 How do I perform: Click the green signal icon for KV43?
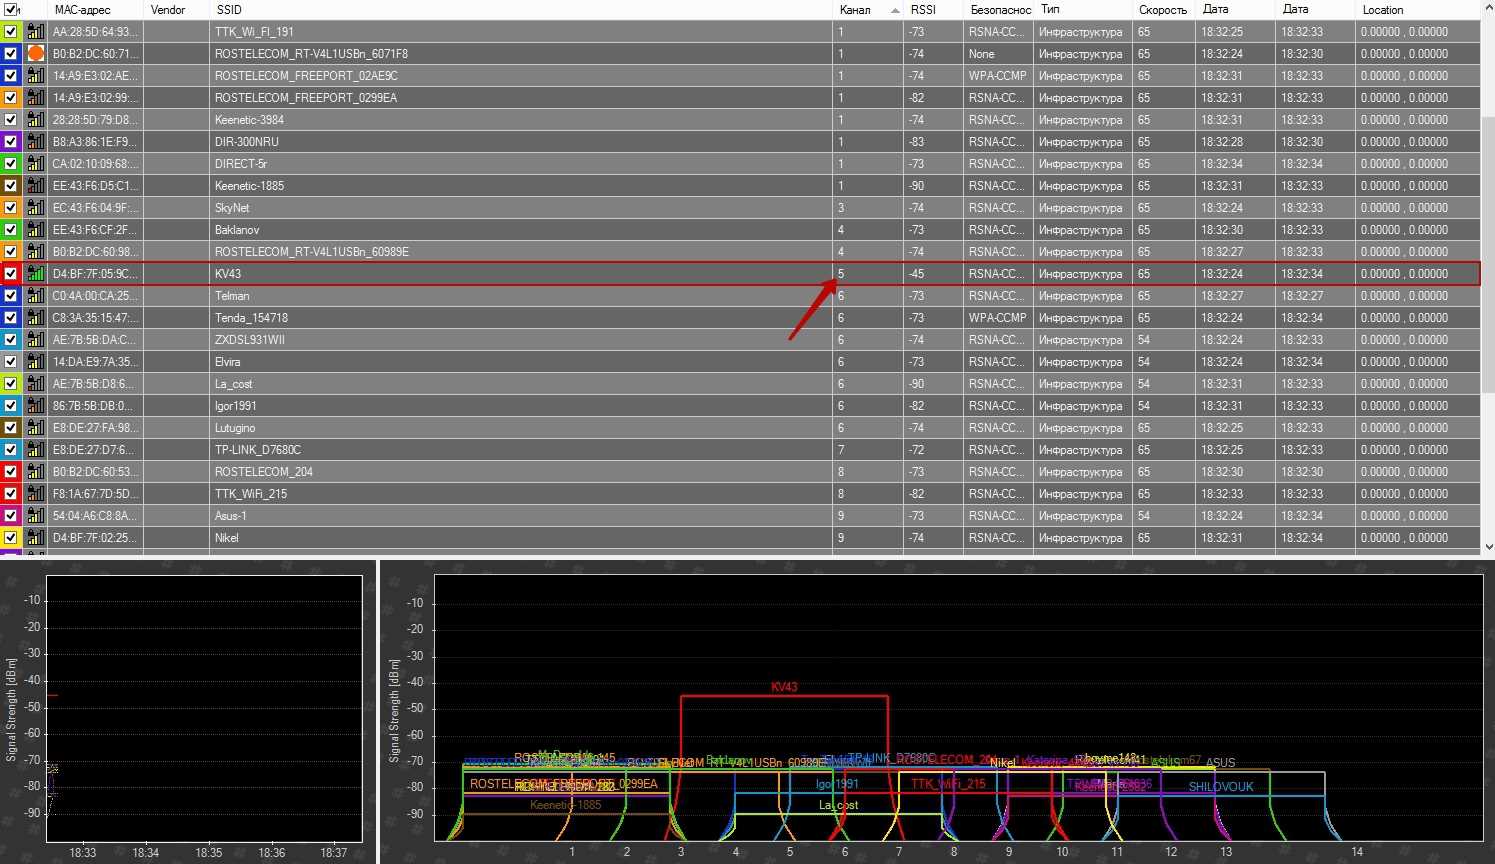pyautogui.click(x=35, y=274)
